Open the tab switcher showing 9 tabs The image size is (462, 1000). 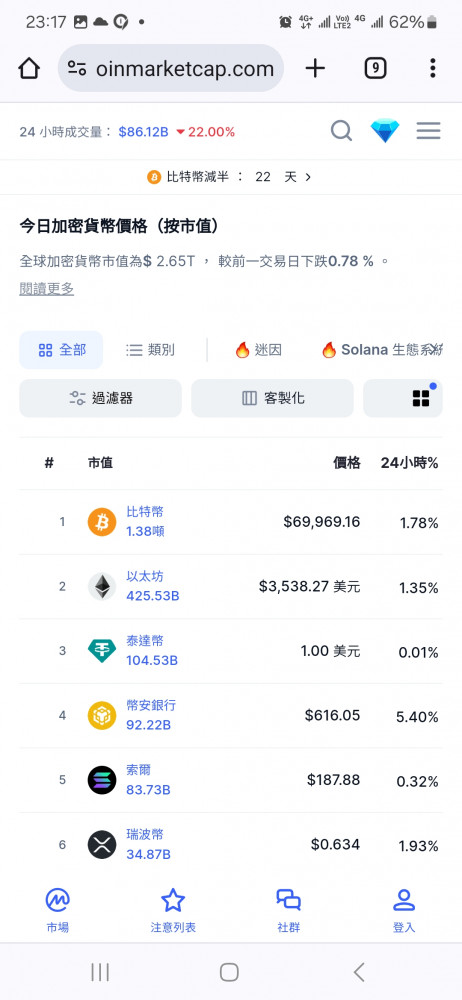(x=375, y=68)
